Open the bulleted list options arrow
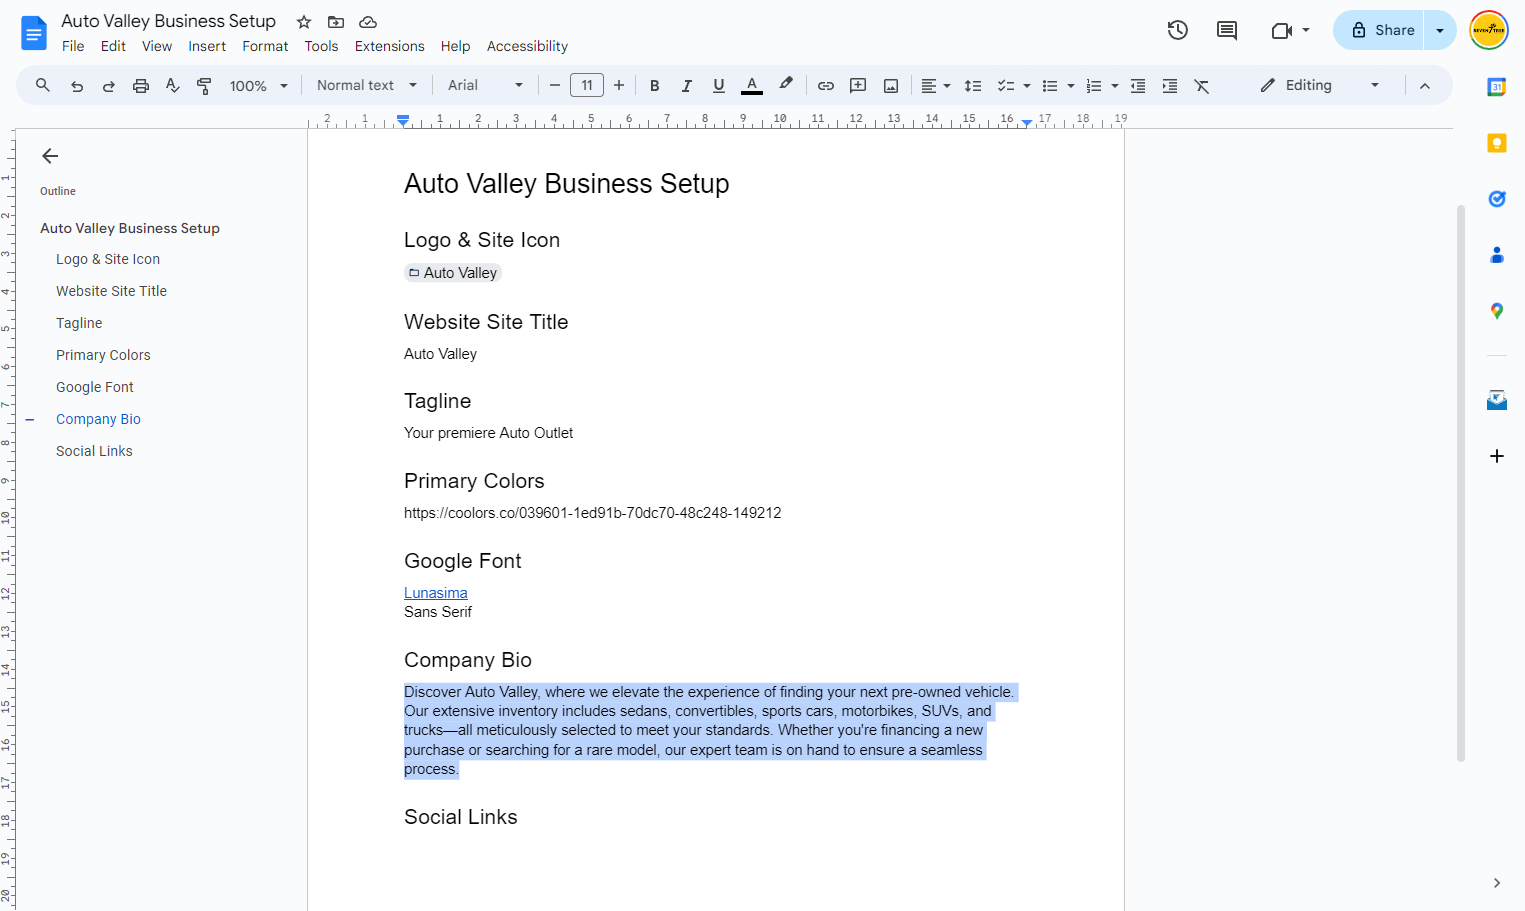The image size is (1525, 911). coord(1071,86)
